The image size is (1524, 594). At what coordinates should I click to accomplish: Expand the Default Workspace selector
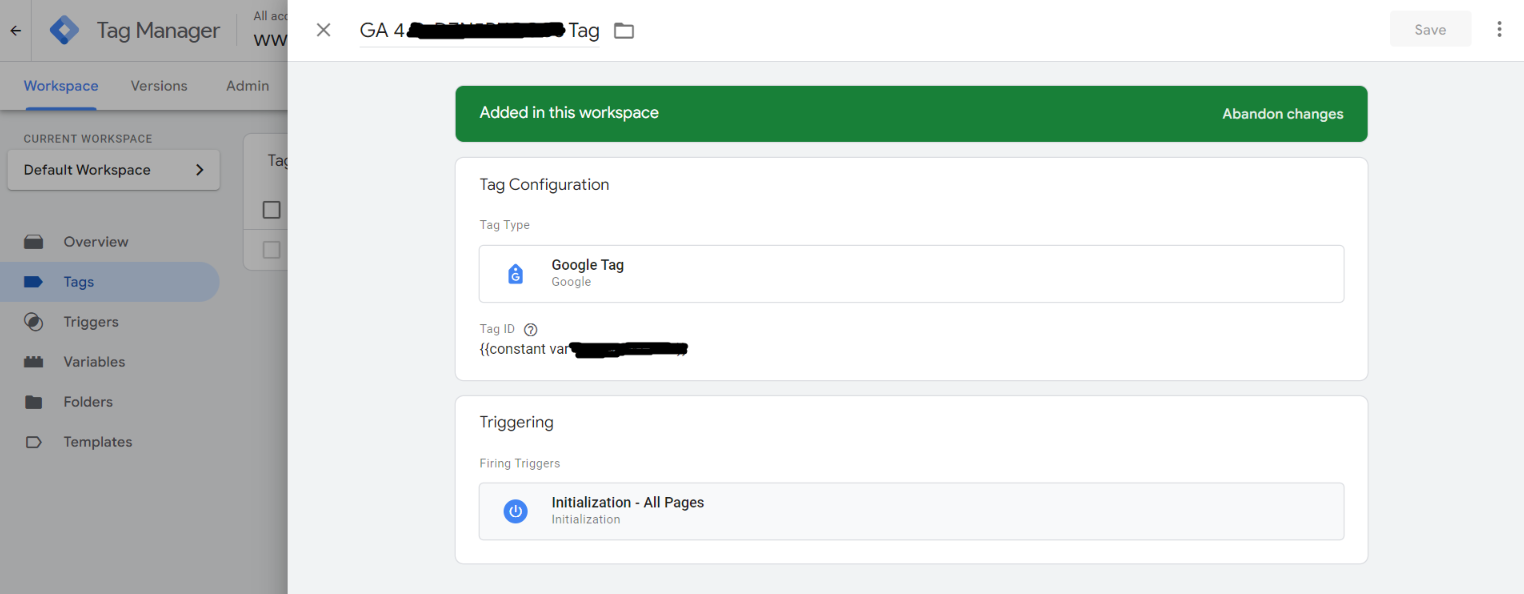pyautogui.click(x=113, y=170)
